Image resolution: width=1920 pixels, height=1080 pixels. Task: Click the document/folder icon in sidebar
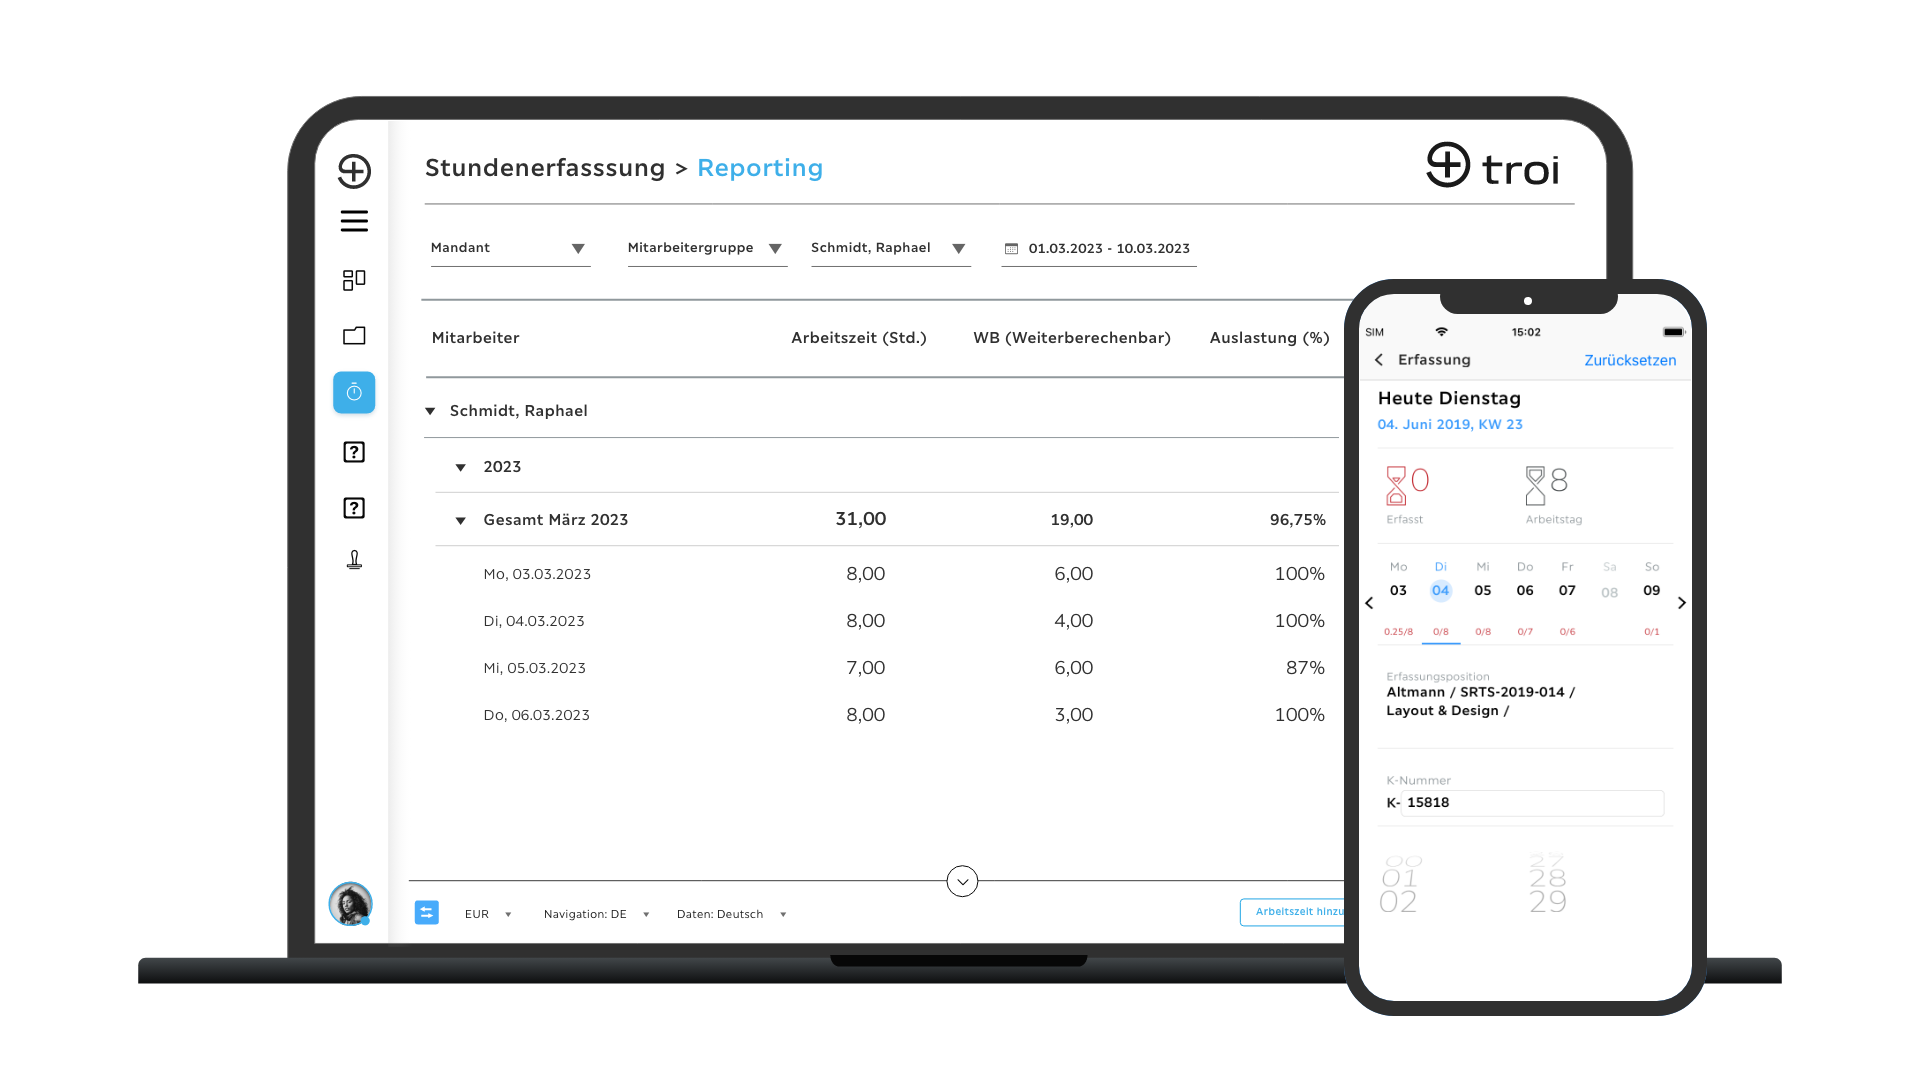pyautogui.click(x=355, y=336)
